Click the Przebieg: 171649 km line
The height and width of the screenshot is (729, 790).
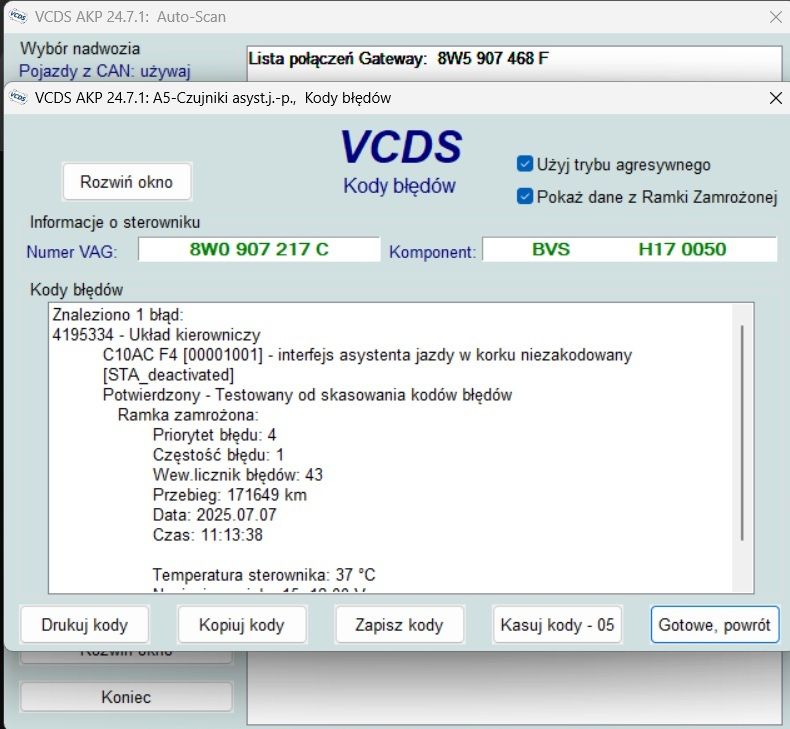tap(230, 495)
